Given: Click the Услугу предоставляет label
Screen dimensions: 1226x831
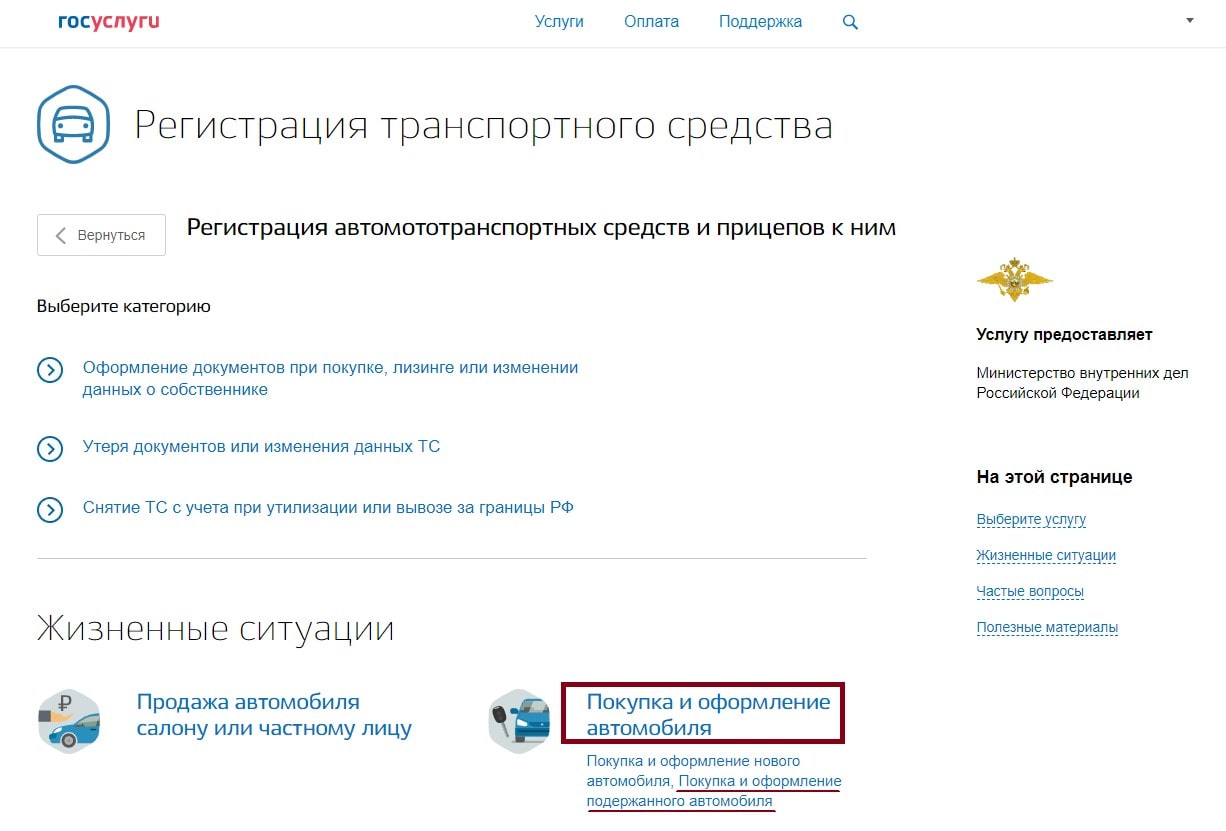Looking at the screenshot, I should tap(1064, 335).
